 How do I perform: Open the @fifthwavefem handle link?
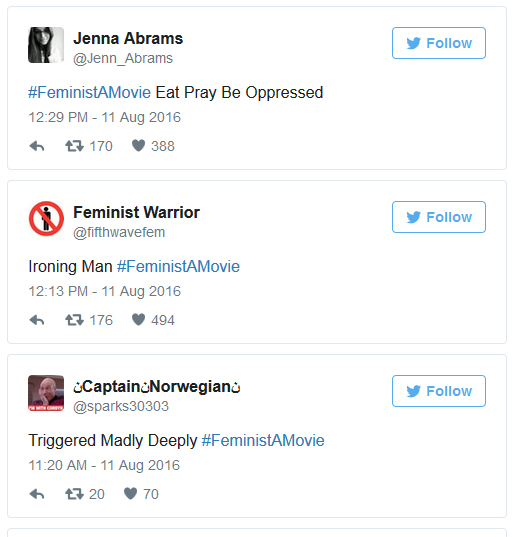pyautogui.click(x=119, y=233)
